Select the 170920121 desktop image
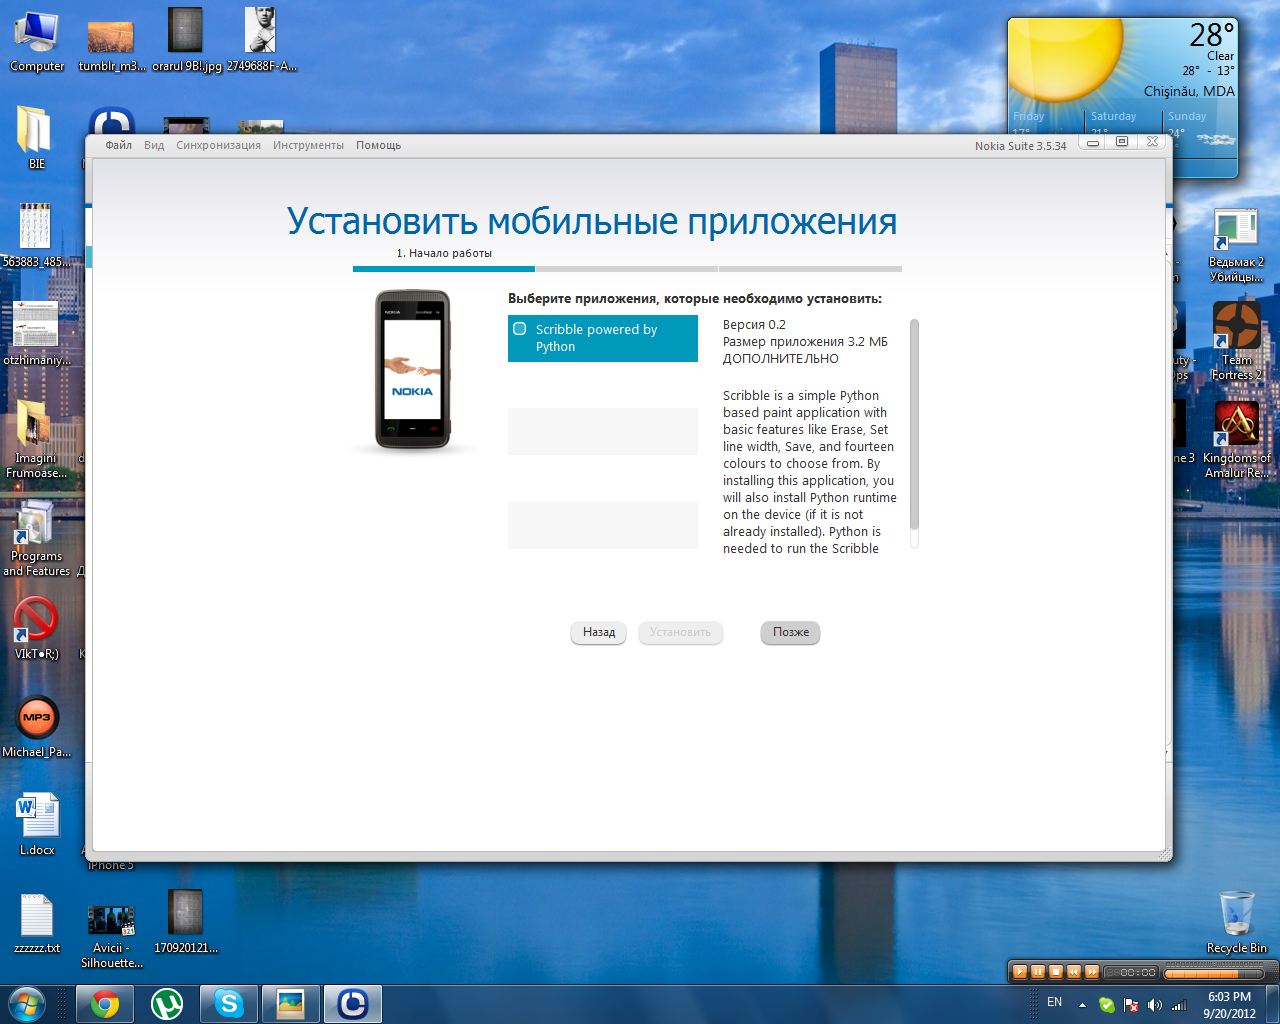The width and height of the screenshot is (1280, 1024). pos(186,922)
